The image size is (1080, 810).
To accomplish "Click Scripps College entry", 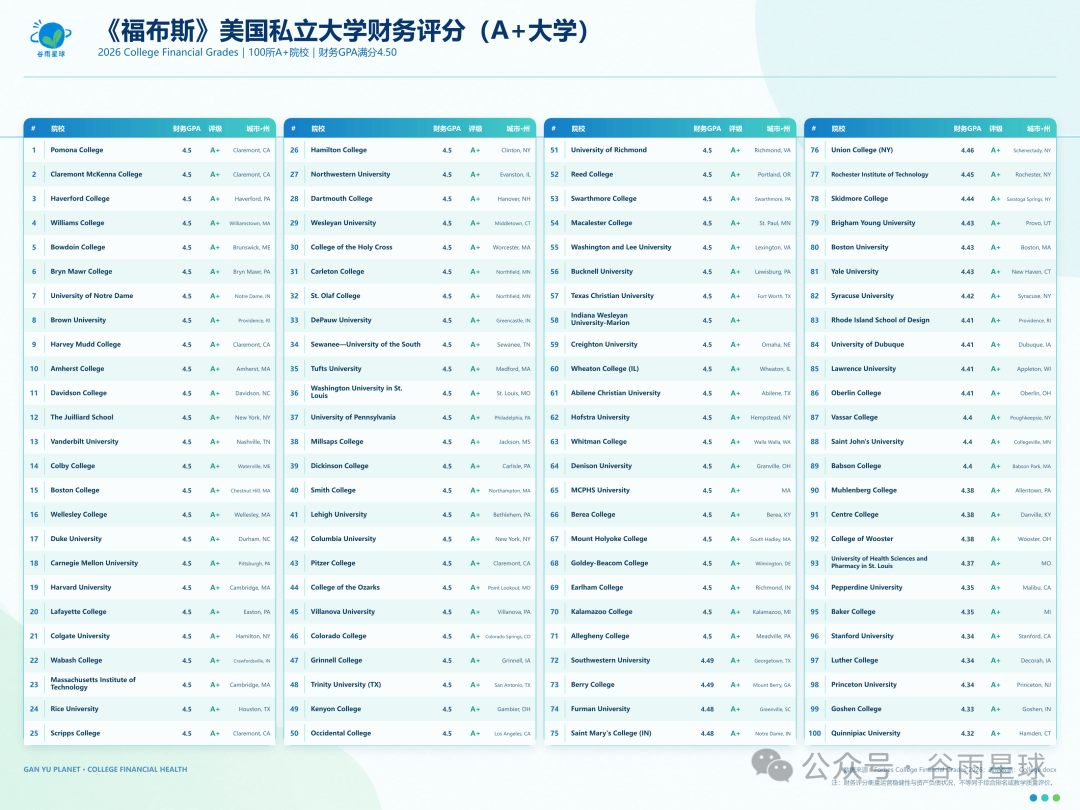I will [x=75, y=734].
